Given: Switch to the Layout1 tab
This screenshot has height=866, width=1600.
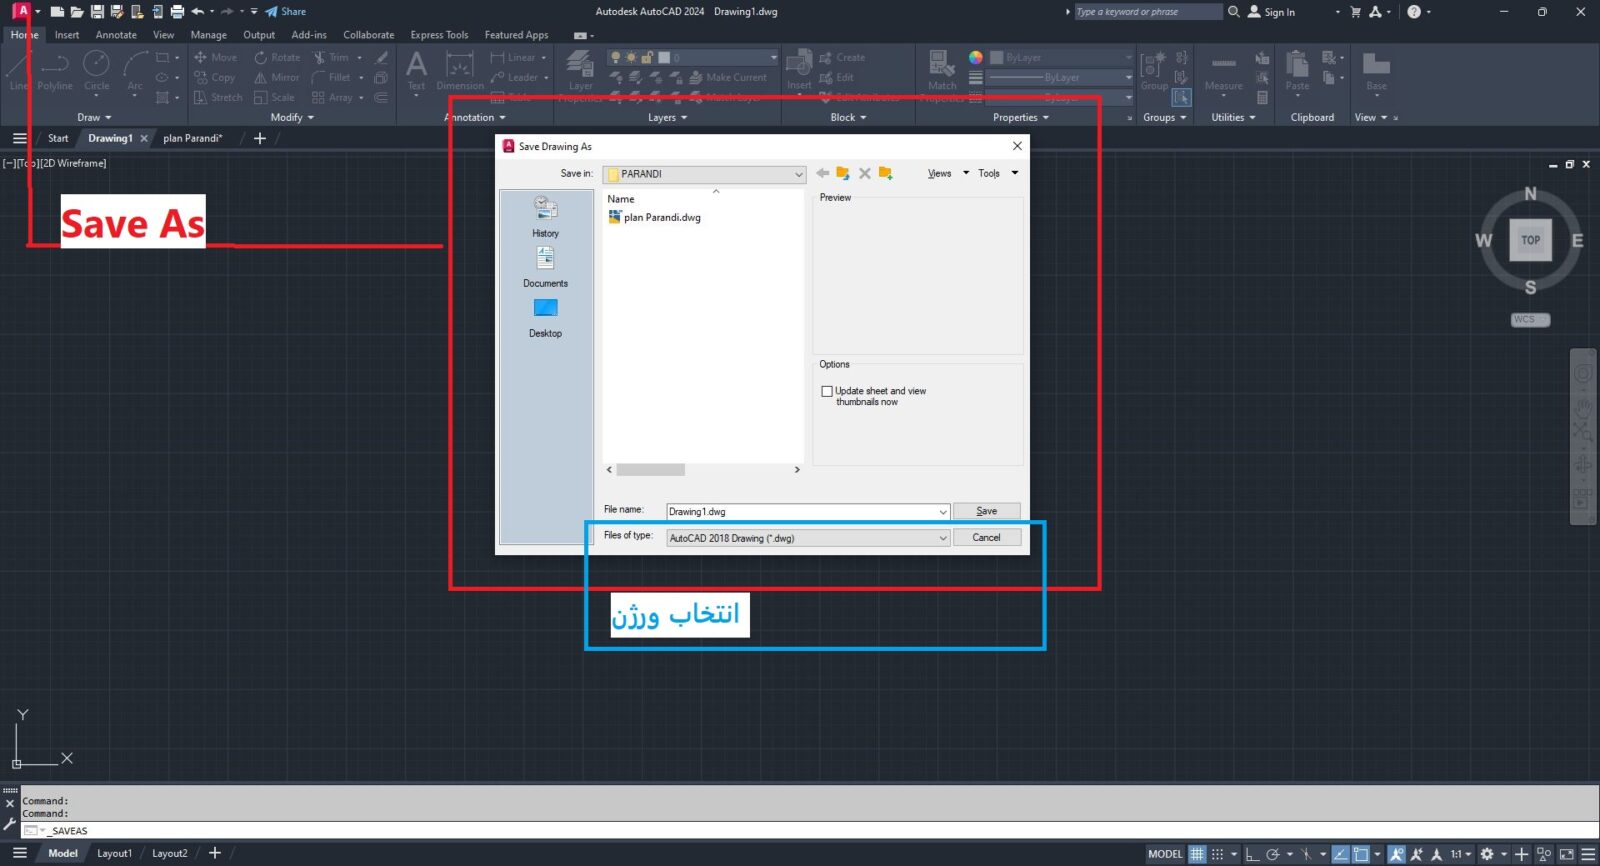Looking at the screenshot, I should point(114,854).
